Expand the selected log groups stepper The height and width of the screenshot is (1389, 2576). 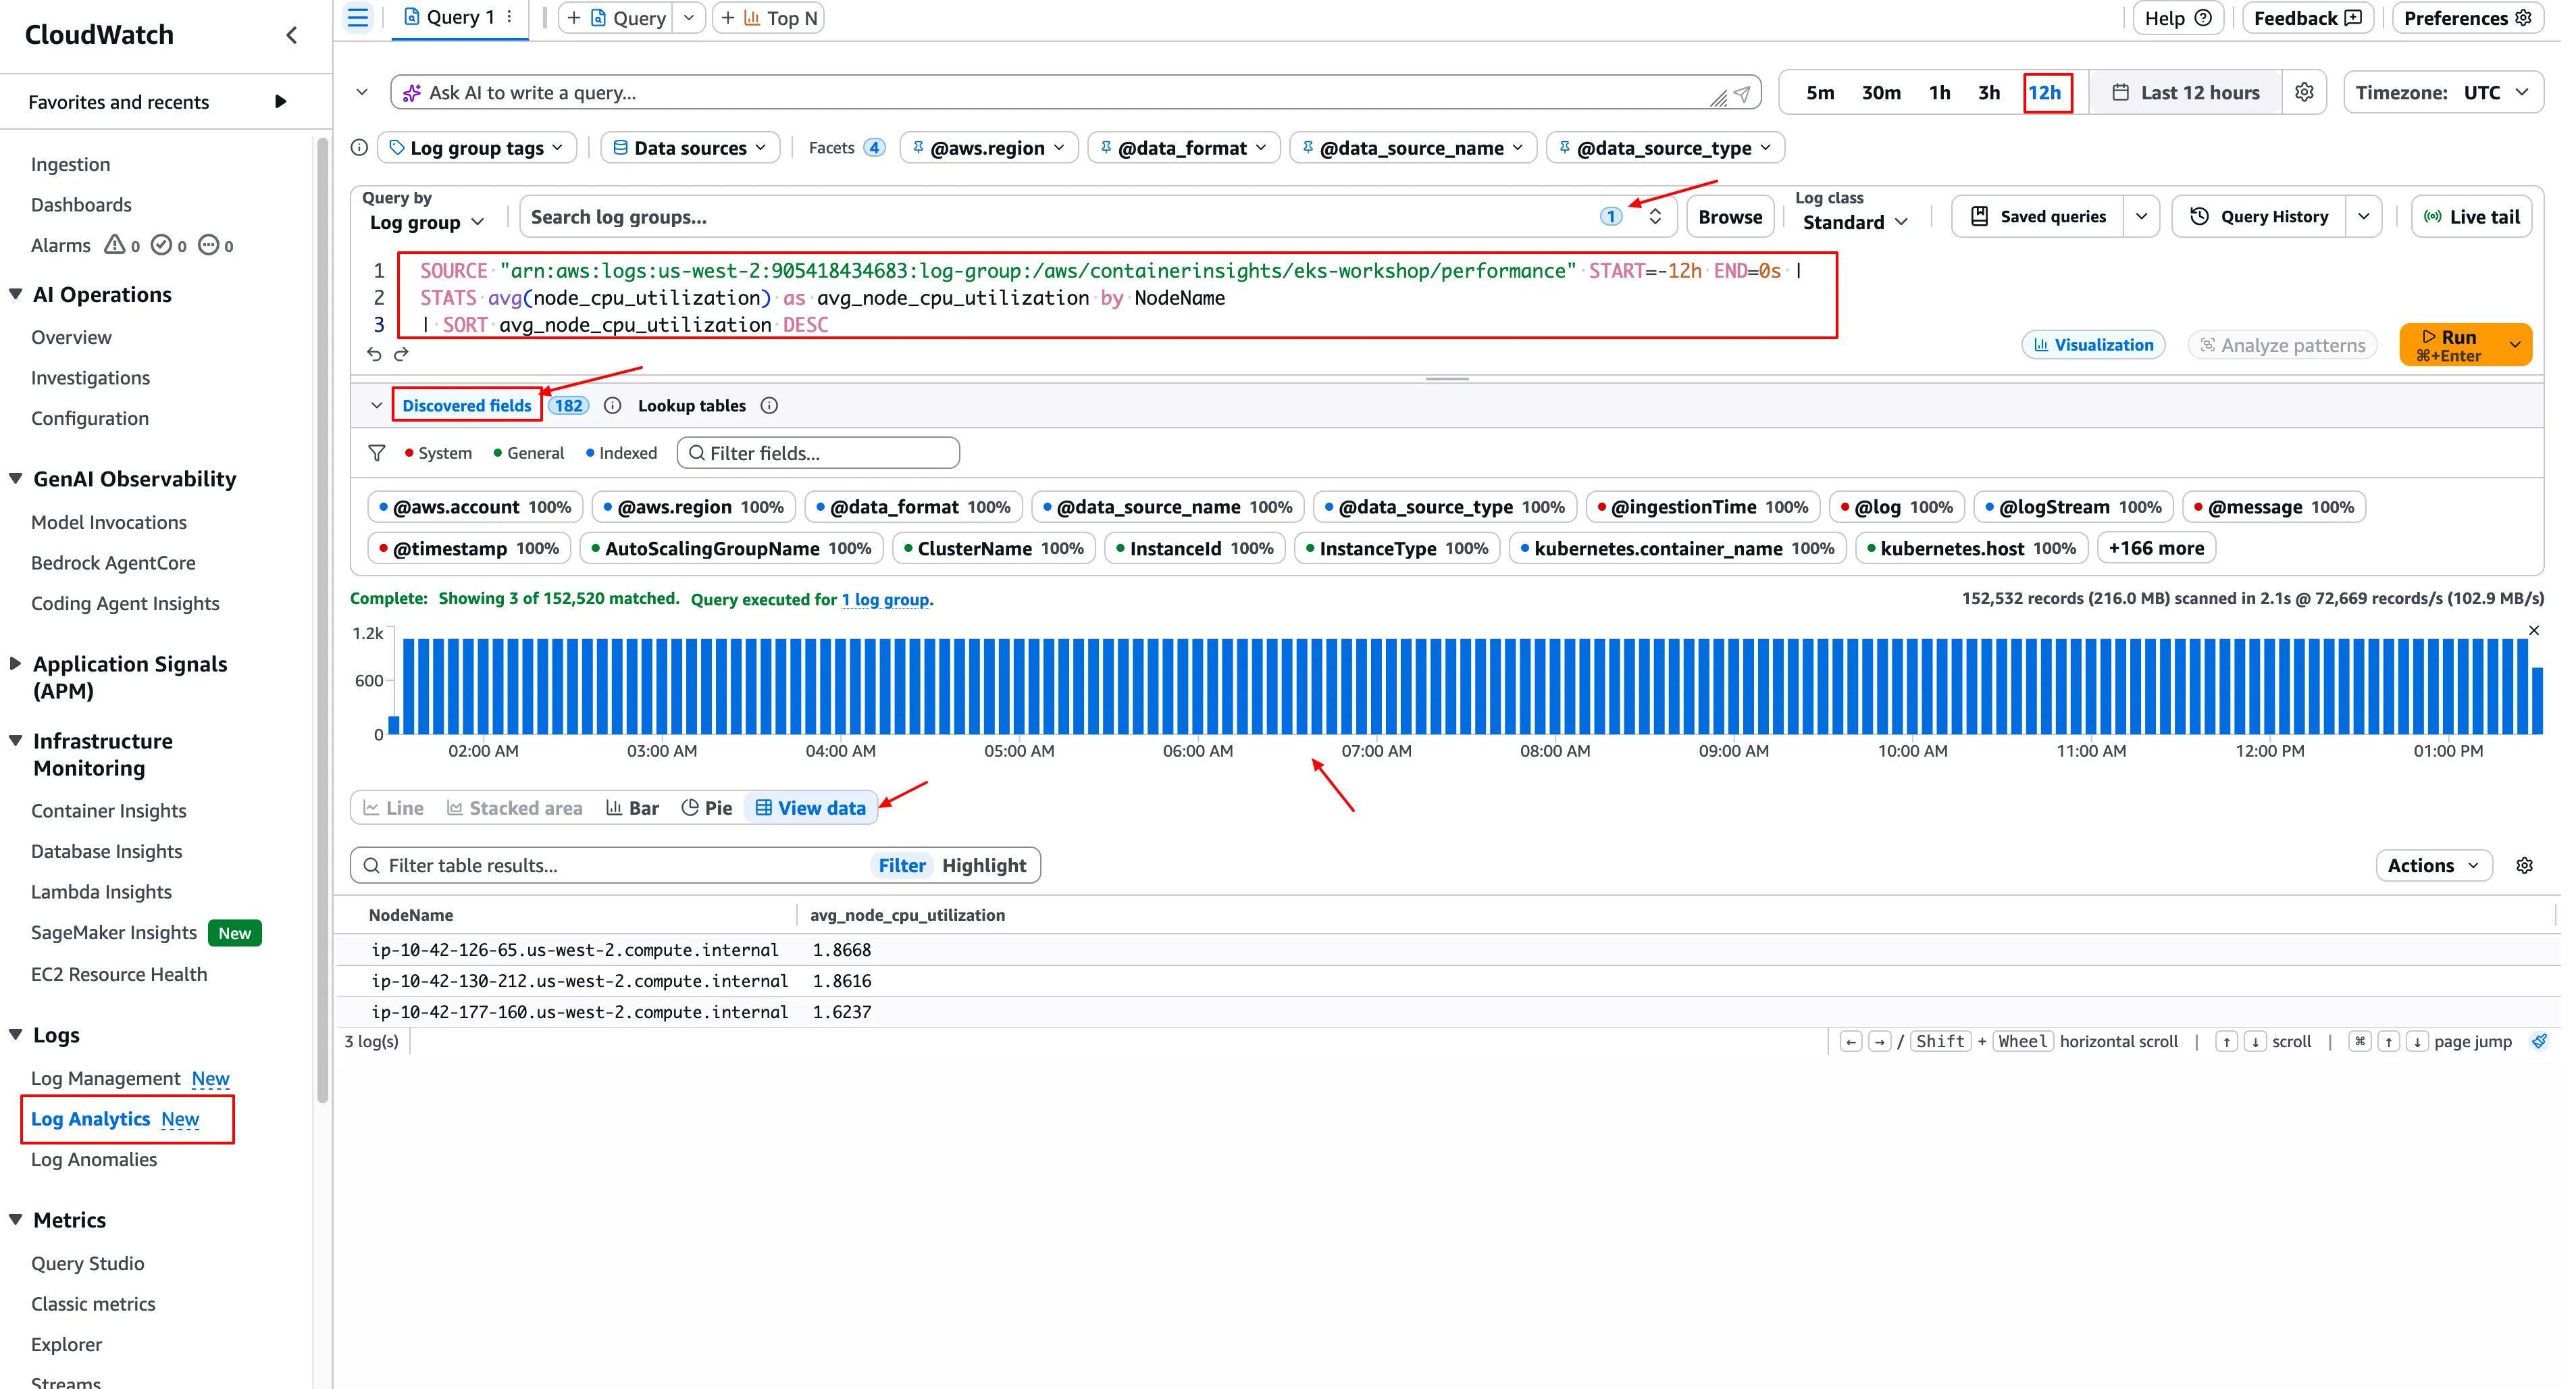coord(1655,217)
